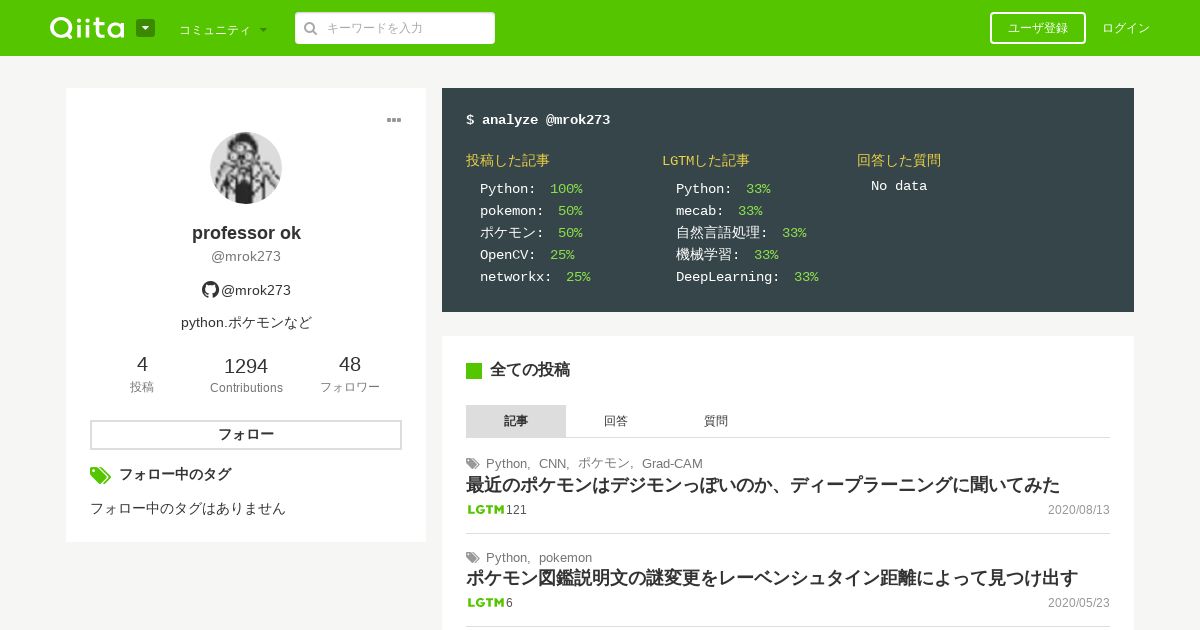This screenshot has width=1200, height=630.
Task: Click the mecab: 33% stat
Action: (x=719, y=211)
